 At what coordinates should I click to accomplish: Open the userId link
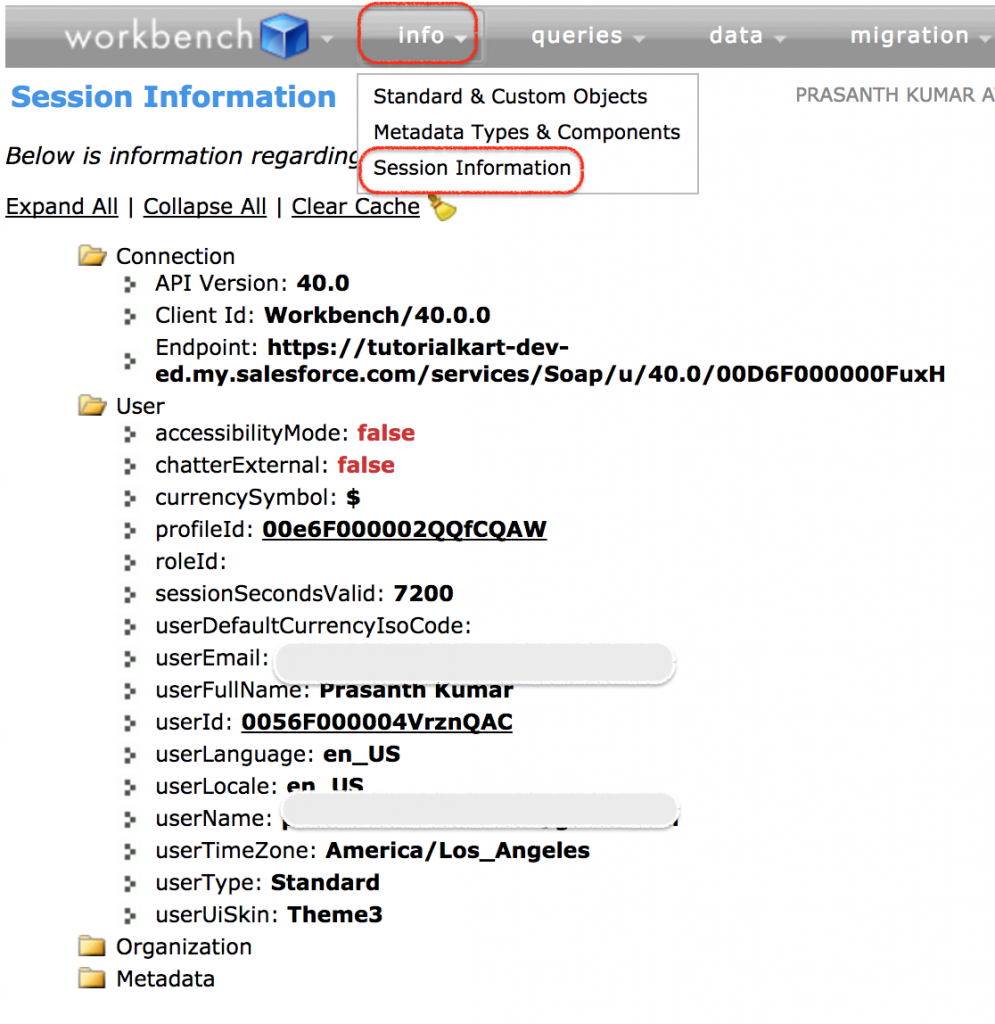point(376,721)
